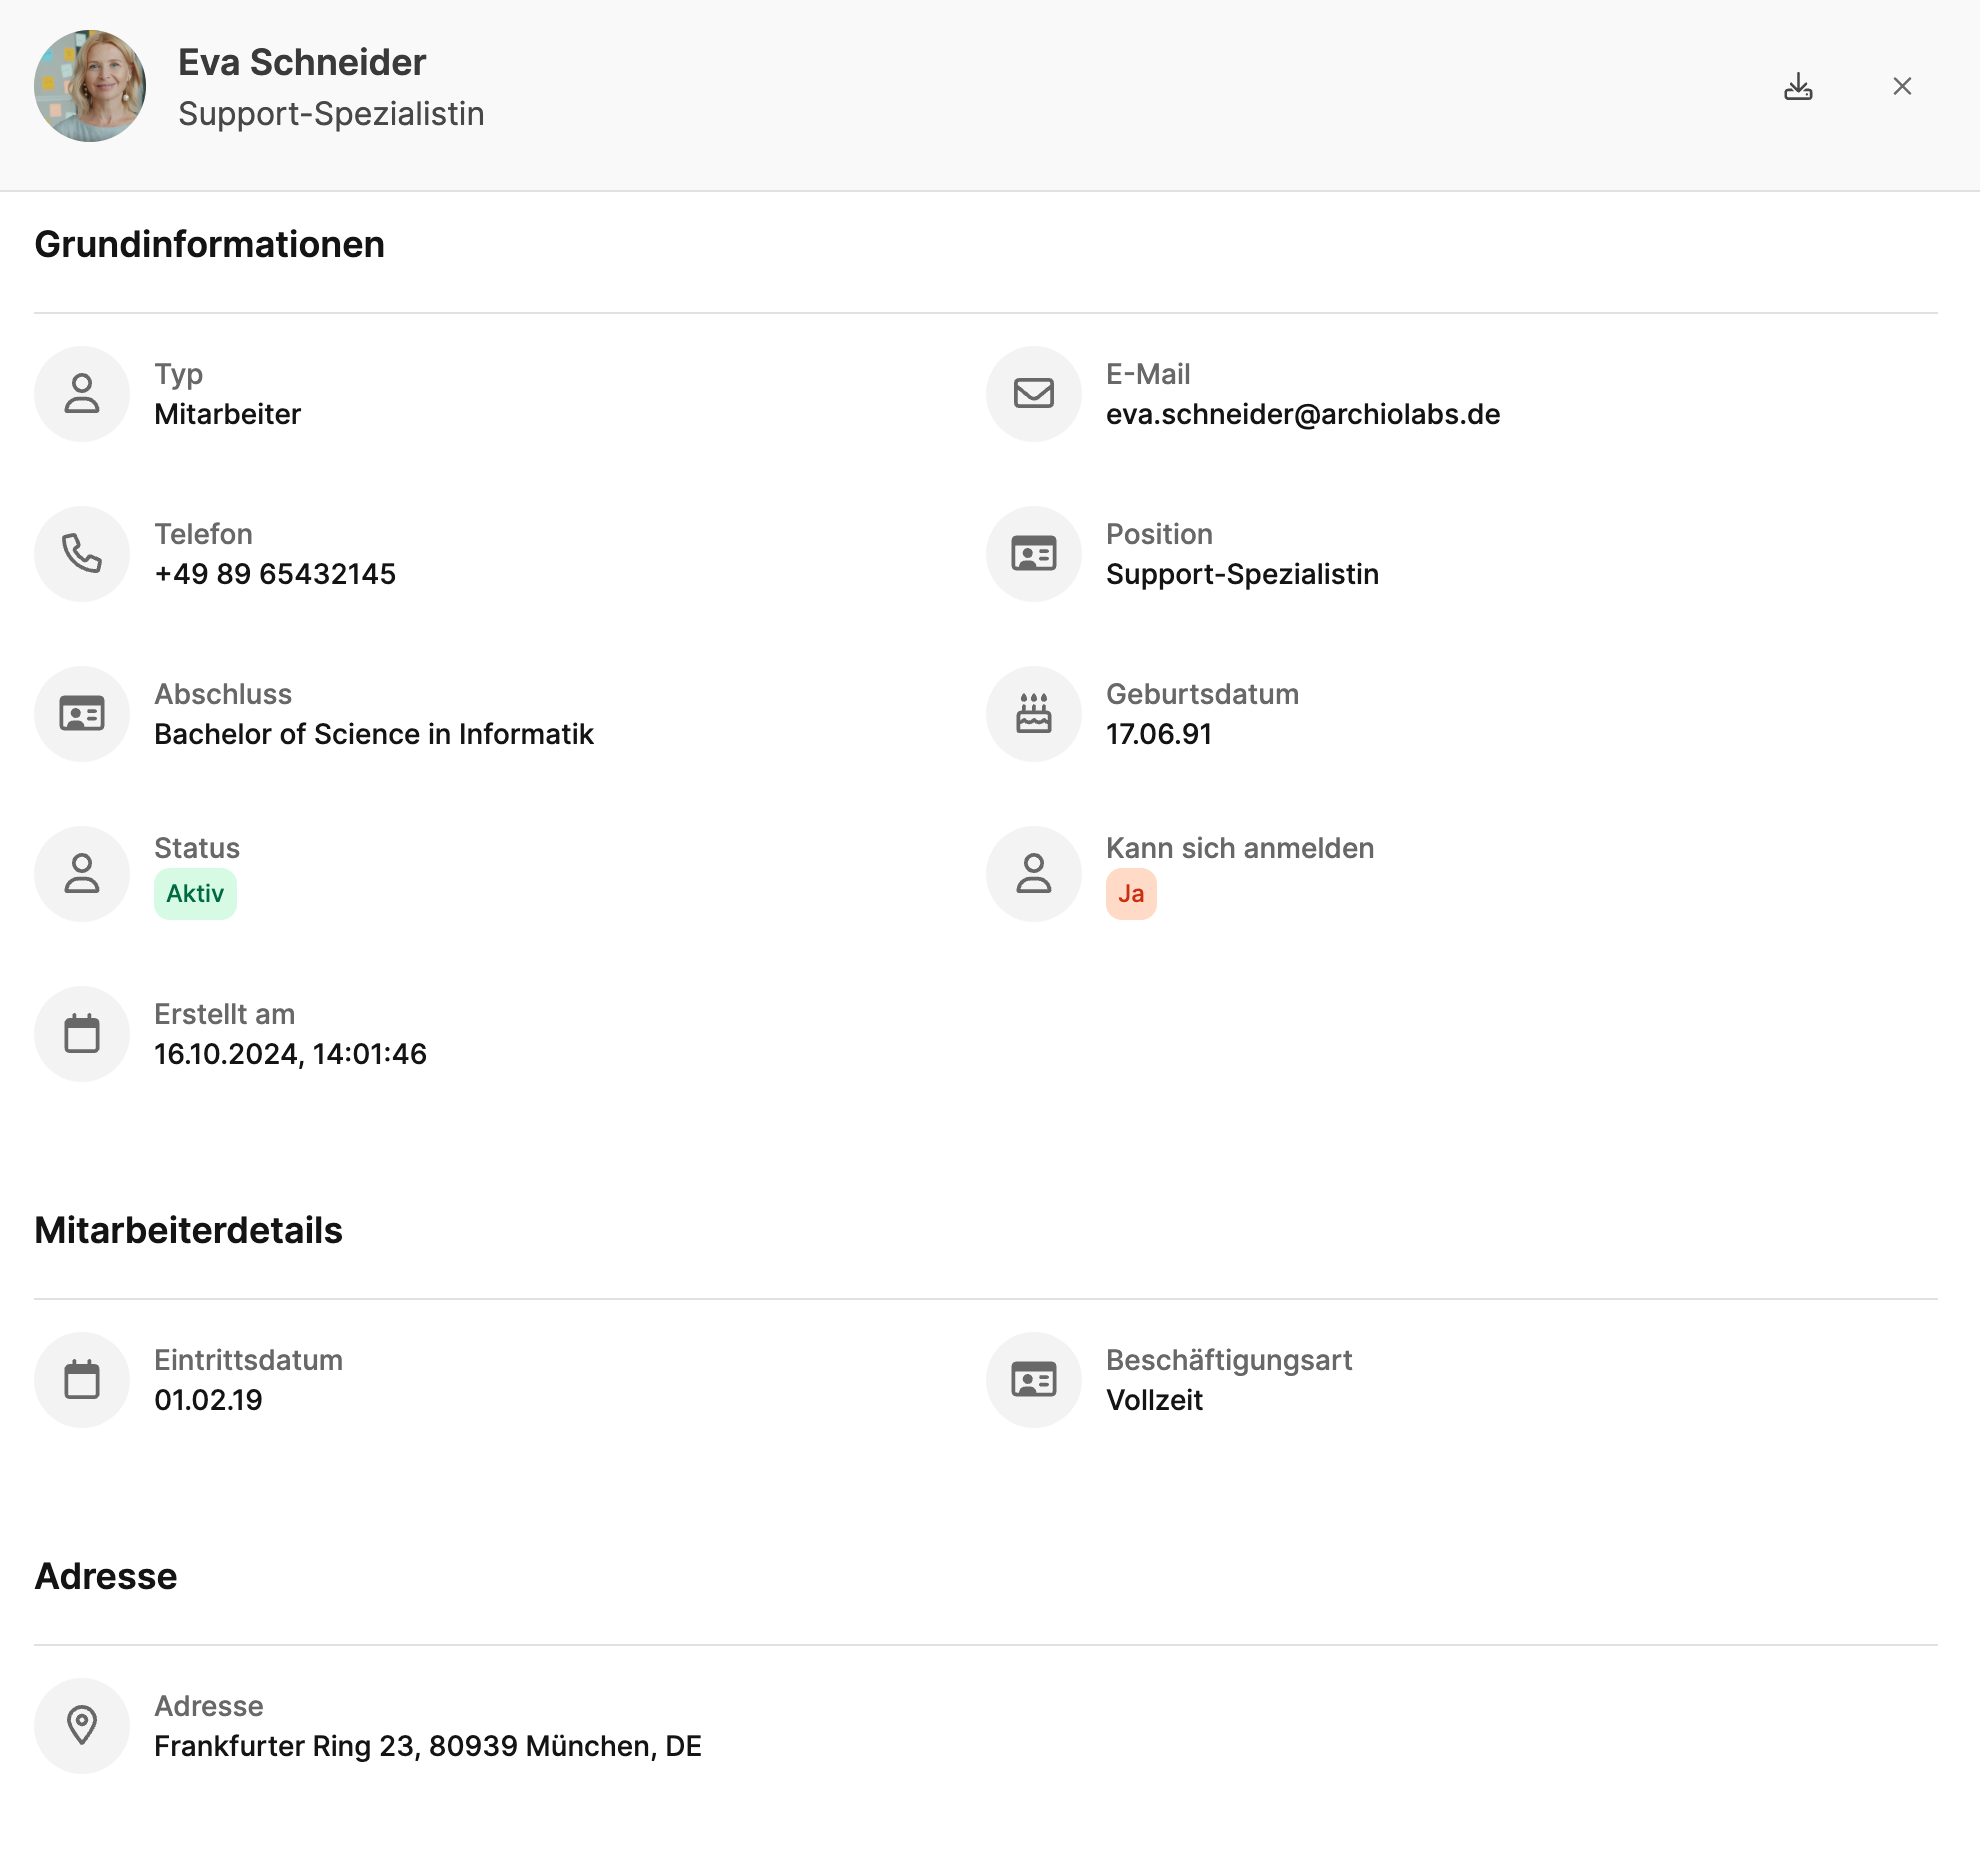
Task: Click the map pin icon beside Adresse
Action: click(82, 1725)
